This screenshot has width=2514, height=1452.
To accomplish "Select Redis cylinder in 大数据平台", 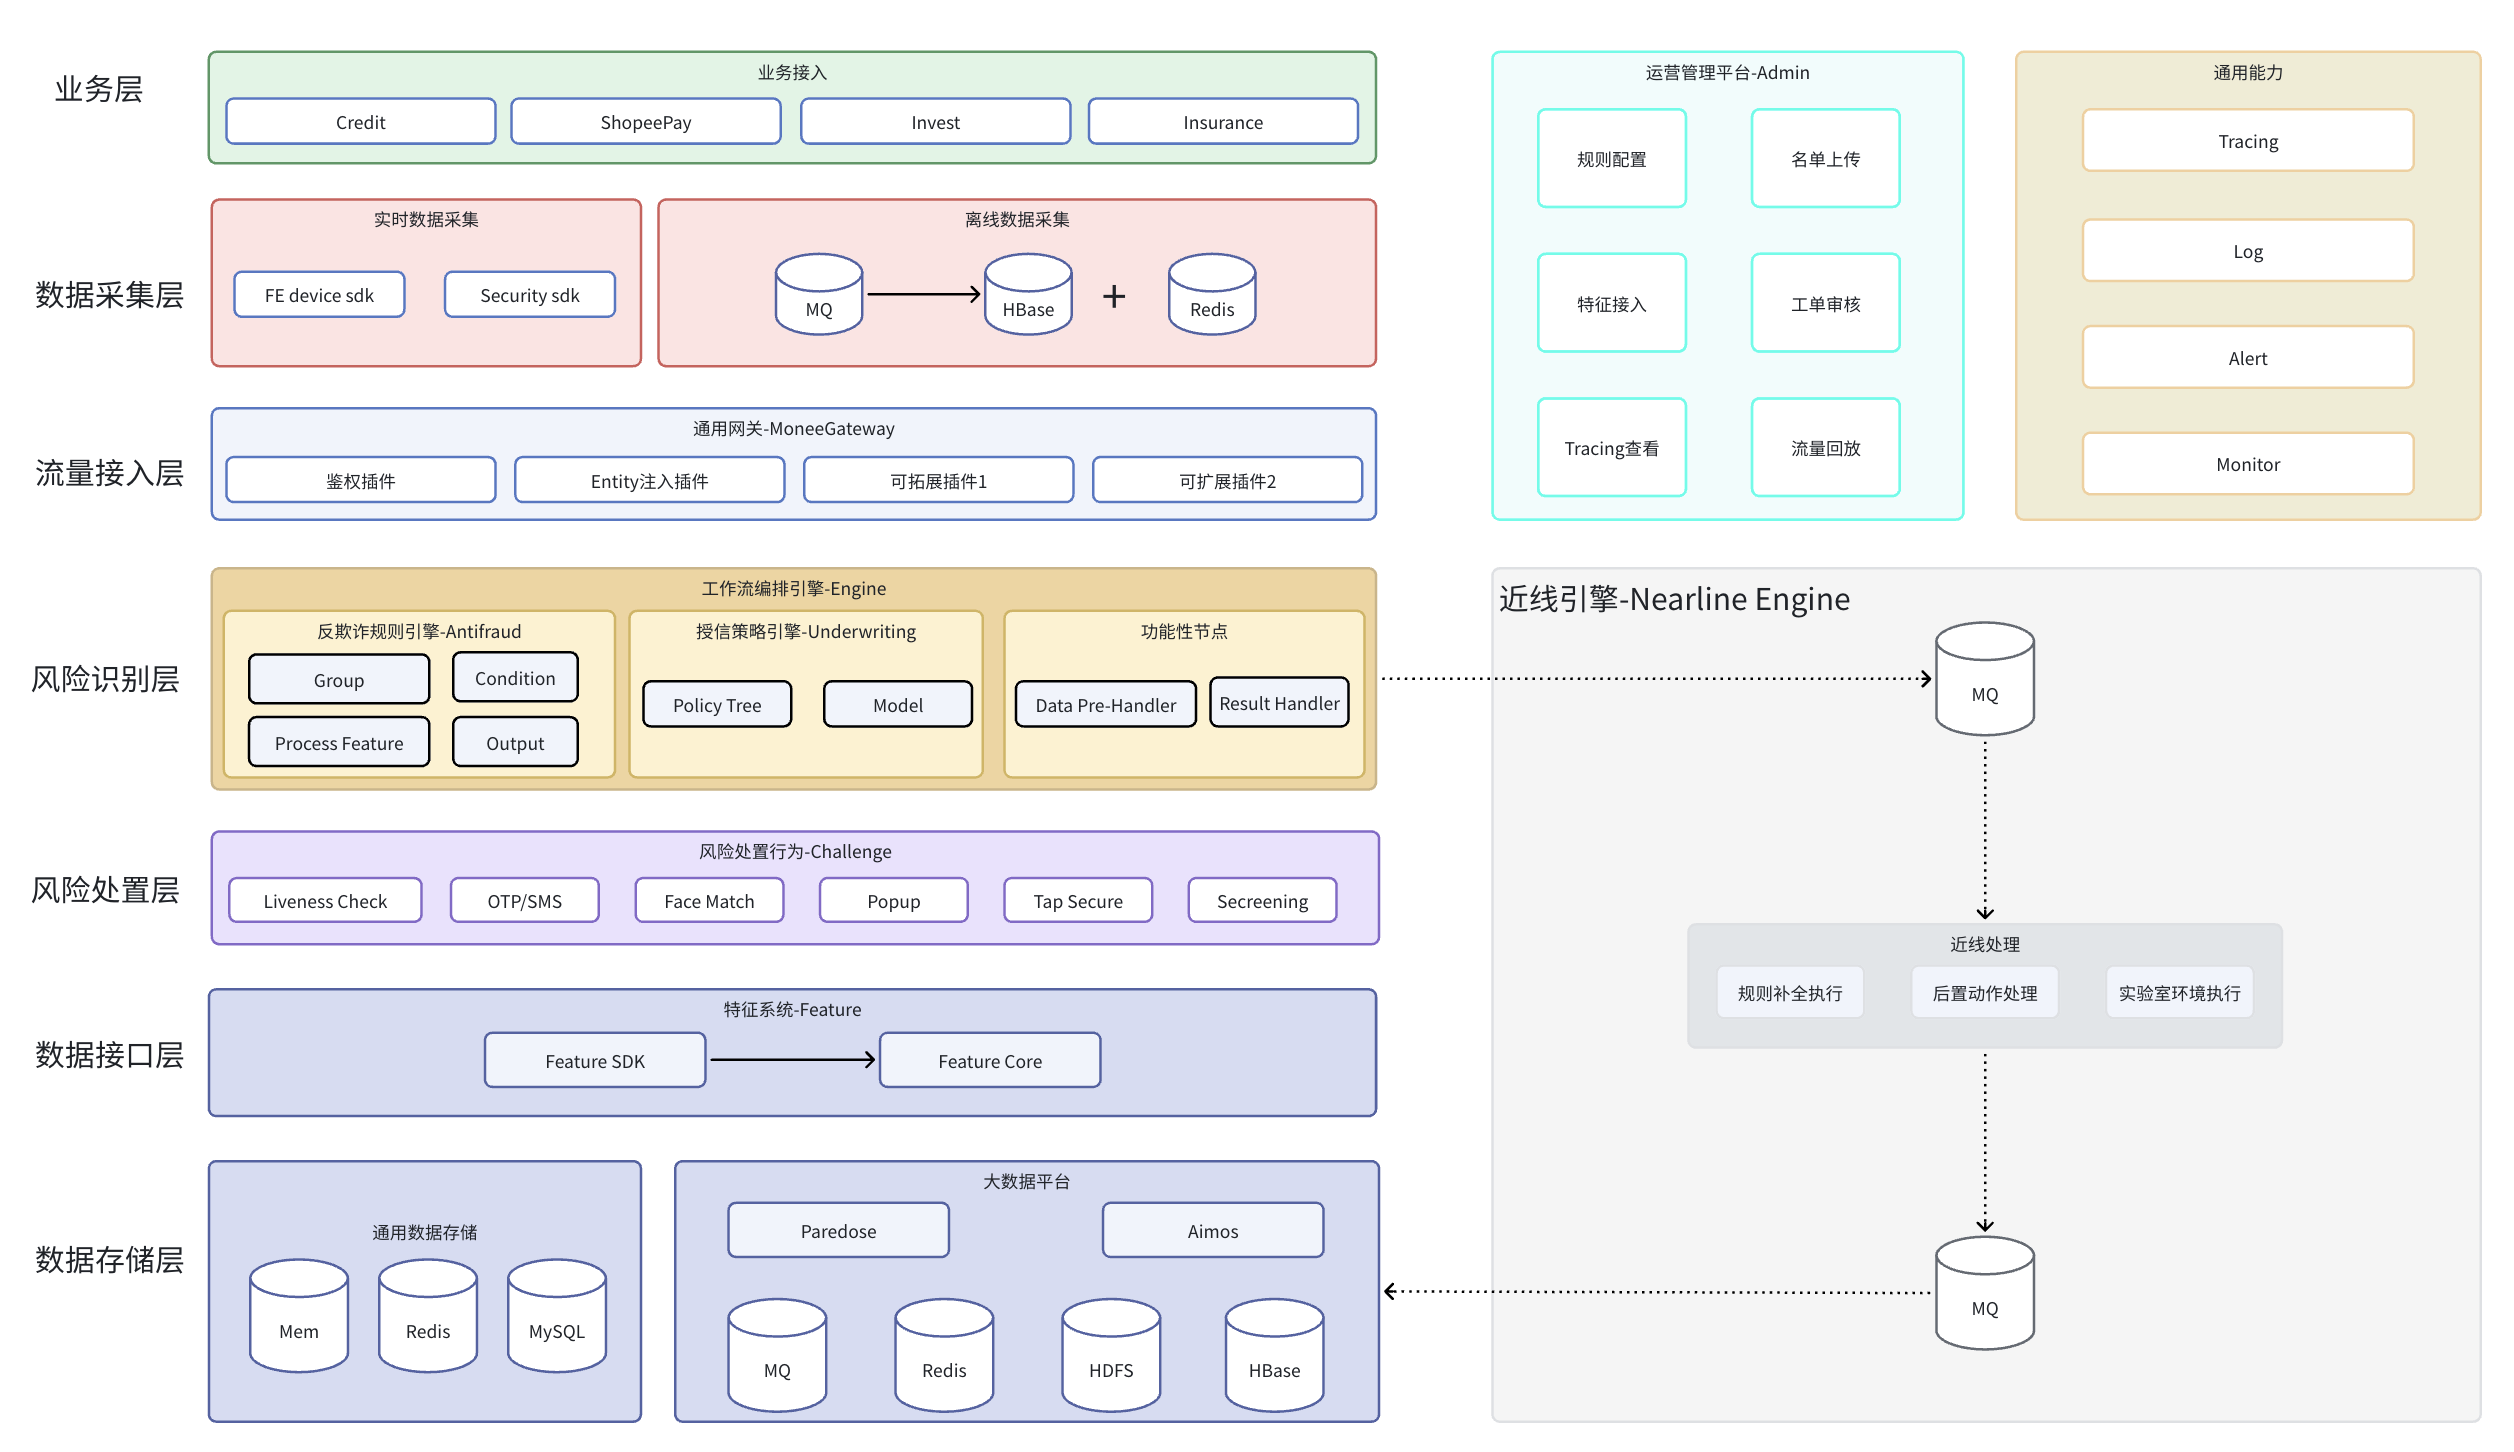I will pos(944,1355).
